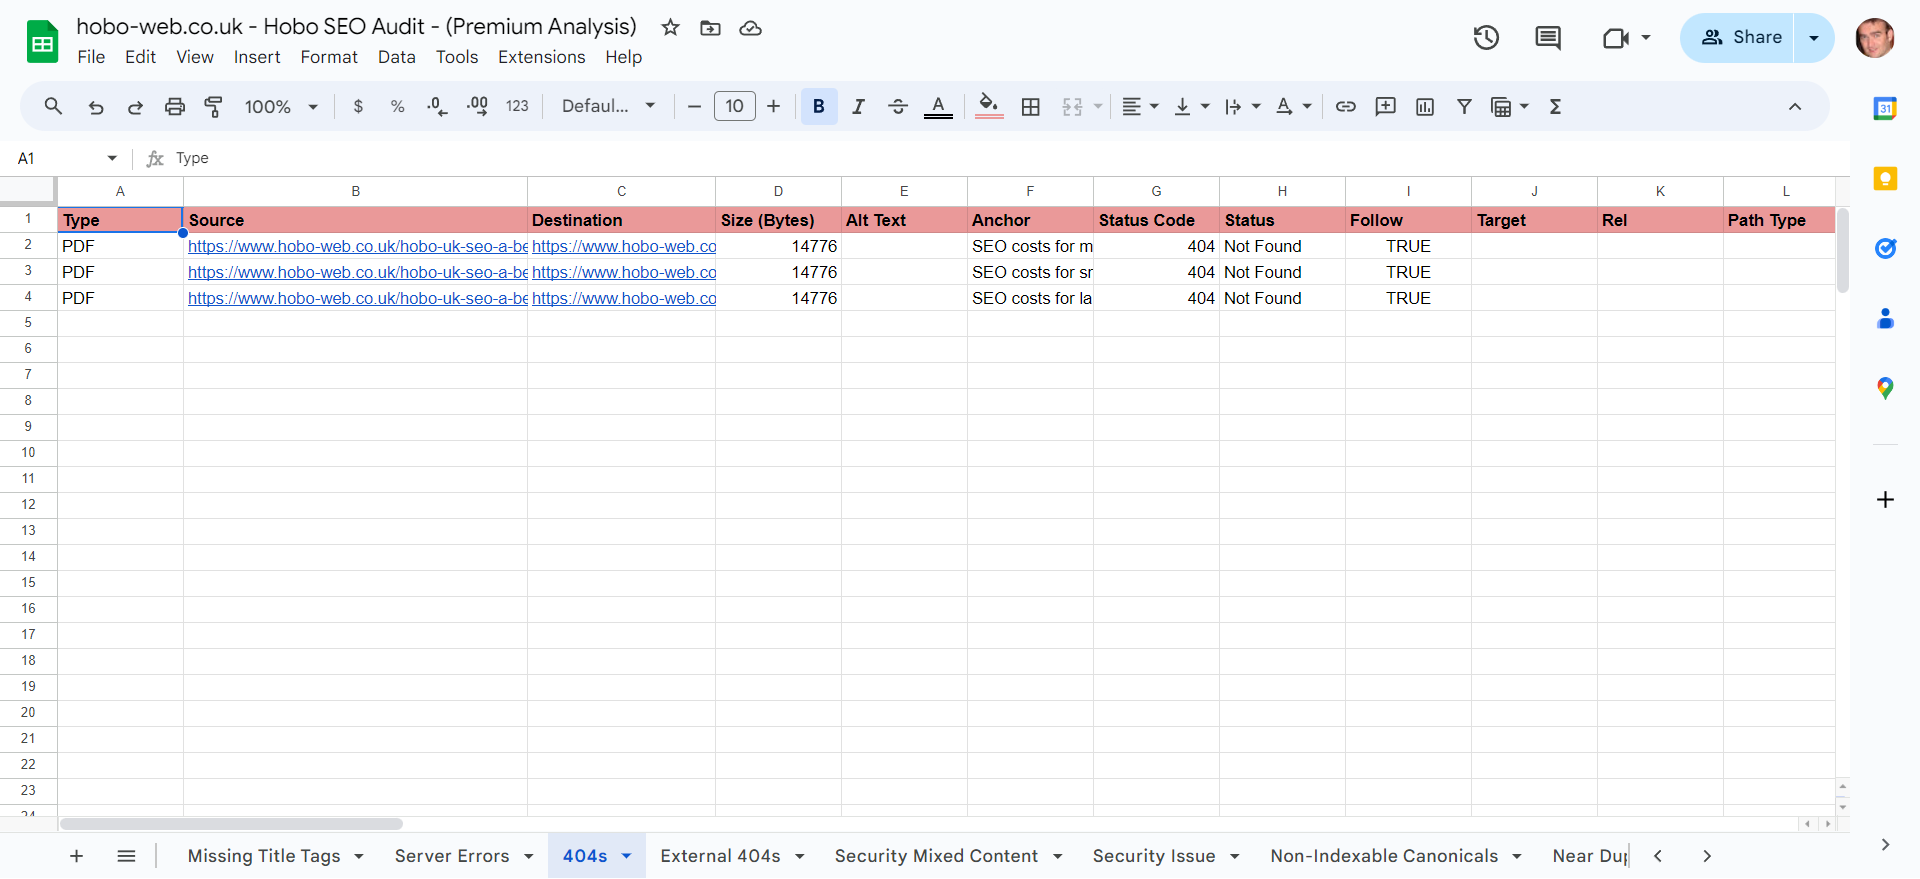
Task: Open the Extensions menu
Action: (541, 57)
